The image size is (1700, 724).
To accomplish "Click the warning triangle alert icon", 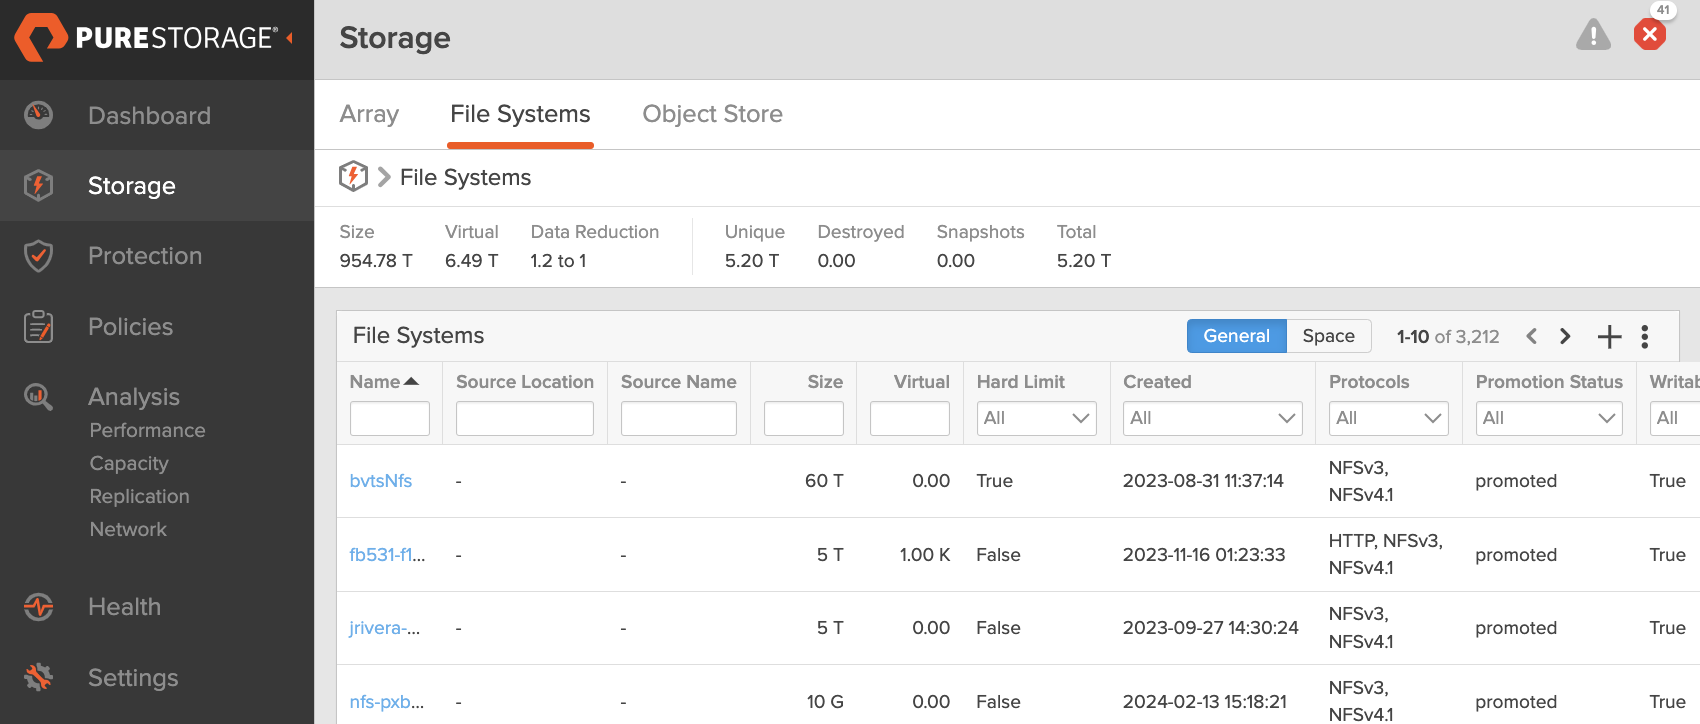I will click(x=1593, y=35).
